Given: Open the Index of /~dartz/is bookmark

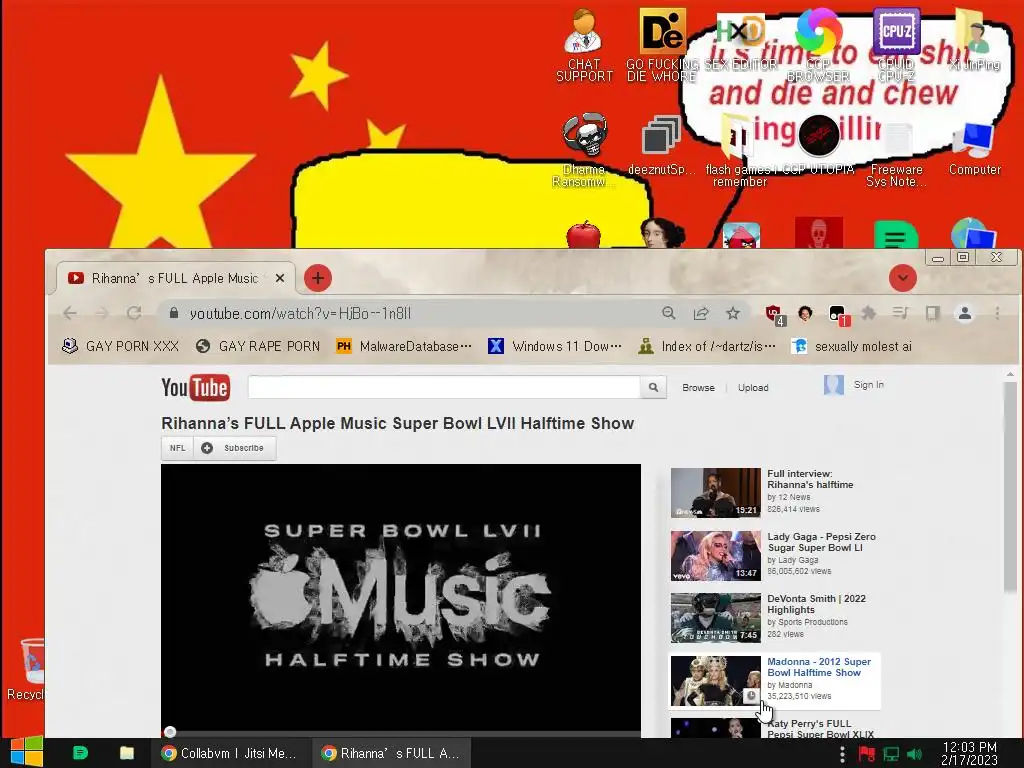Looking at the screenshot, I should [708, 346].
